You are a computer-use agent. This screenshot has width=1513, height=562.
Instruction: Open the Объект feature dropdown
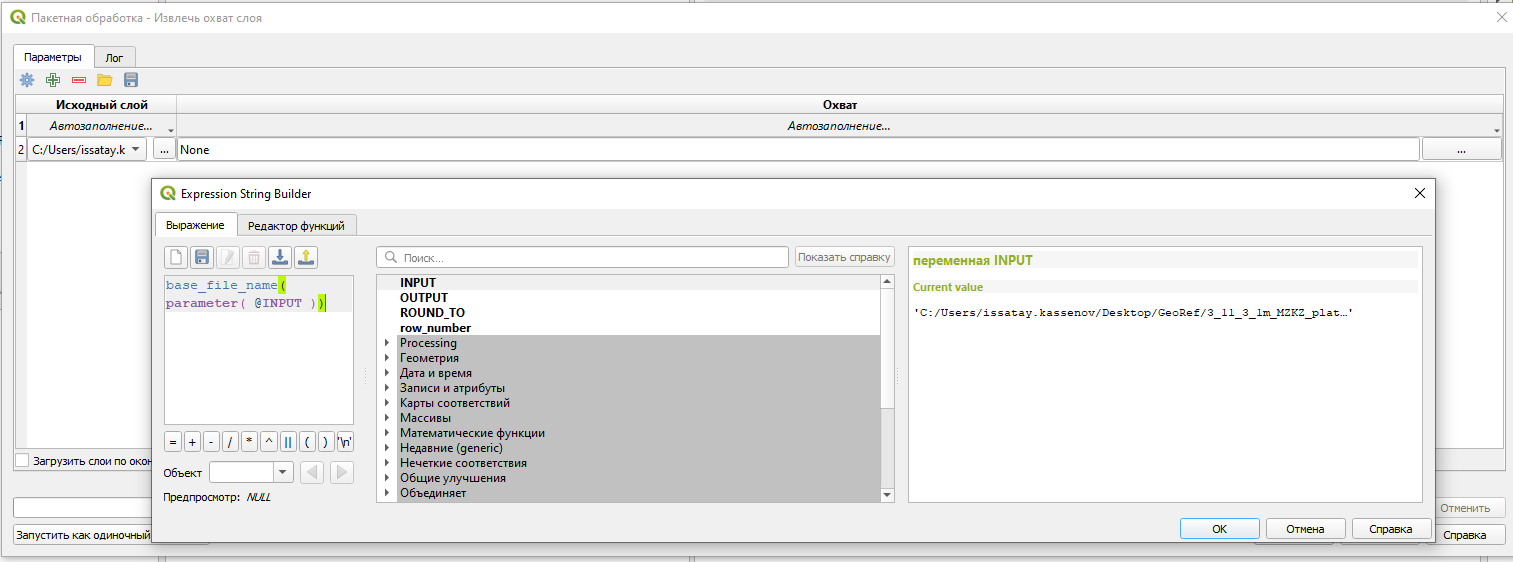tap(251, 473)
